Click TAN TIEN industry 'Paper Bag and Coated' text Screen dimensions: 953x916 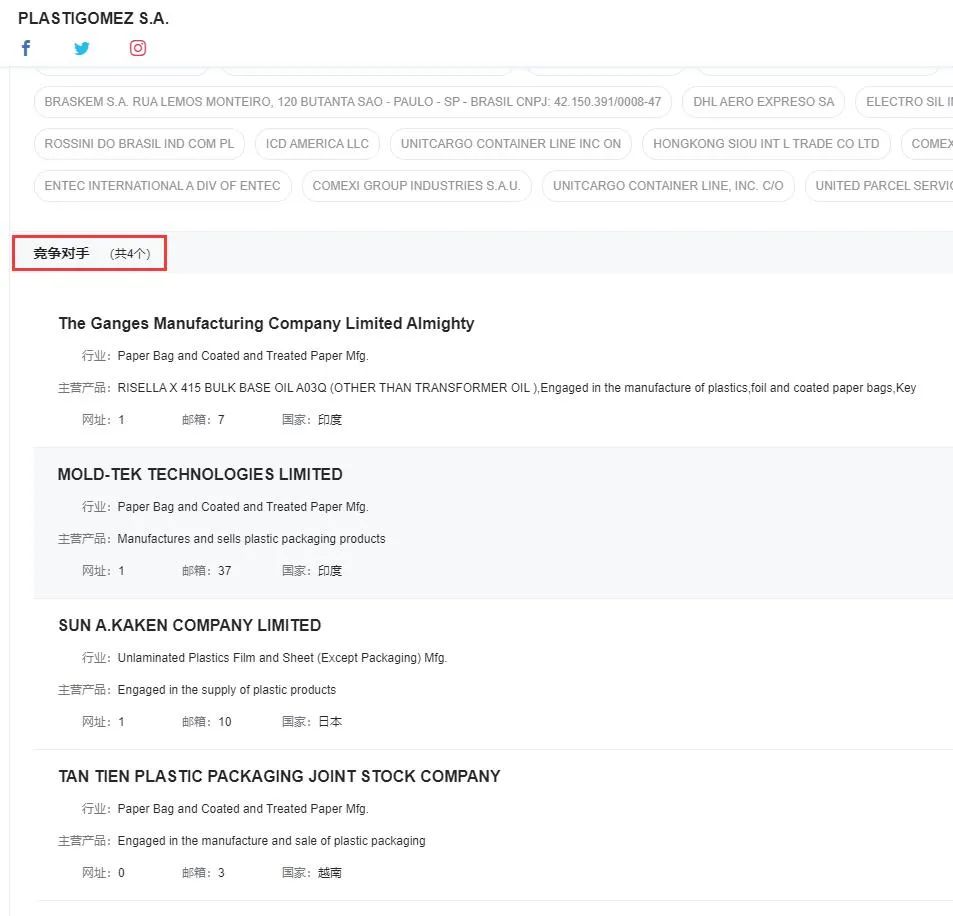(x=243, y=809)
